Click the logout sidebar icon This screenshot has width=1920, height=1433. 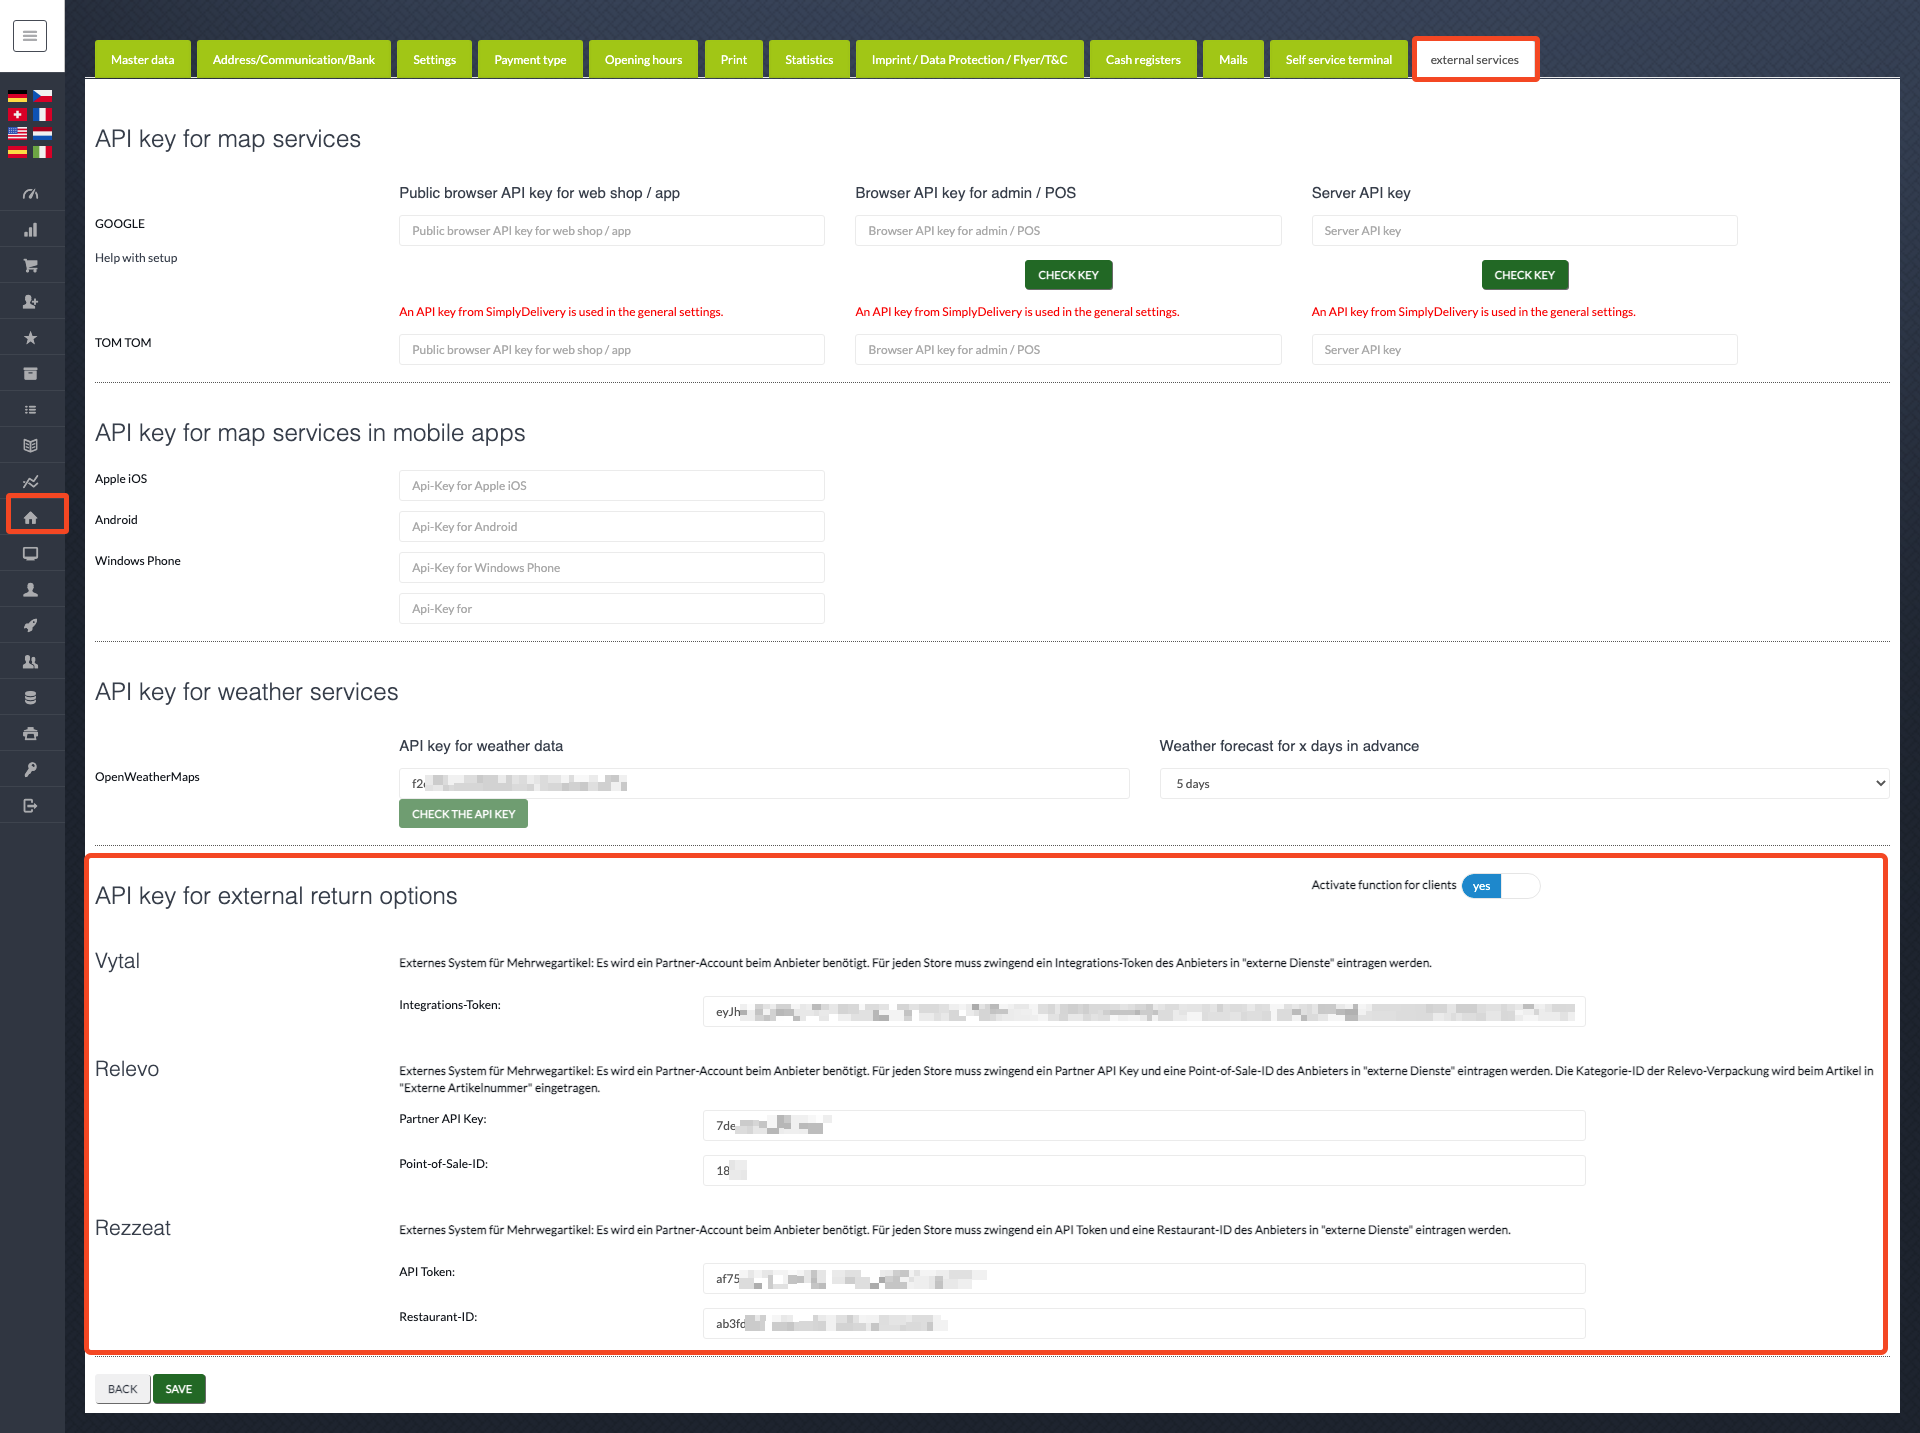click(x=30, y=806)
